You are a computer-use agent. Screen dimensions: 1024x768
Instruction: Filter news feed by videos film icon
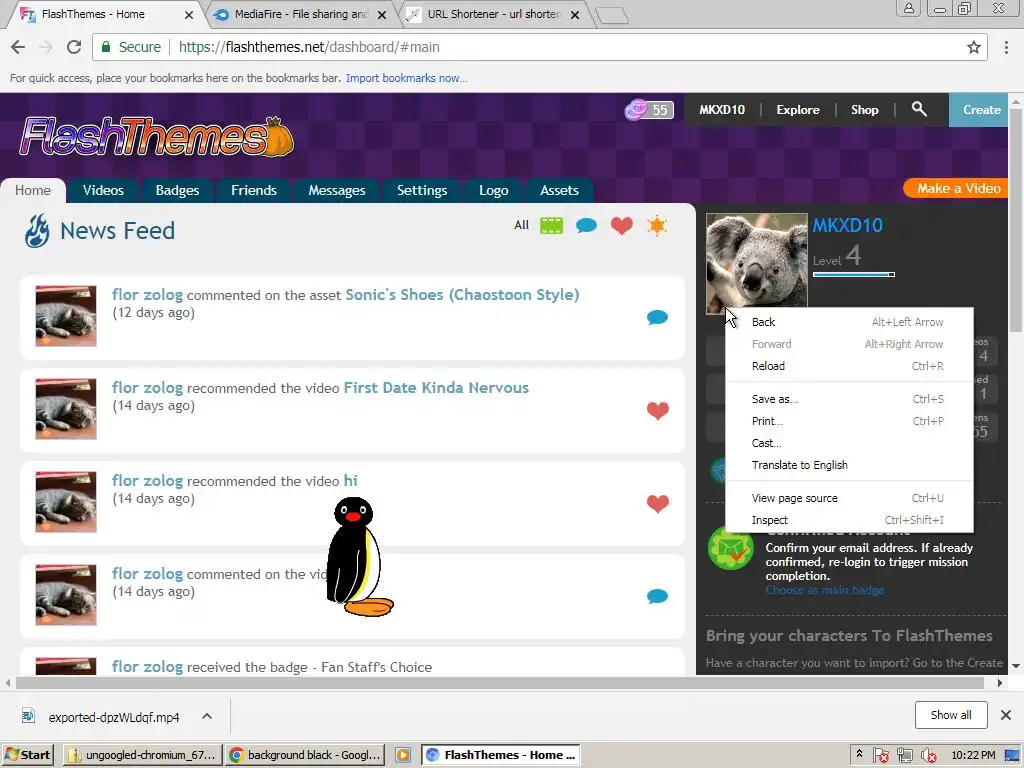click(x=551, y=225)
